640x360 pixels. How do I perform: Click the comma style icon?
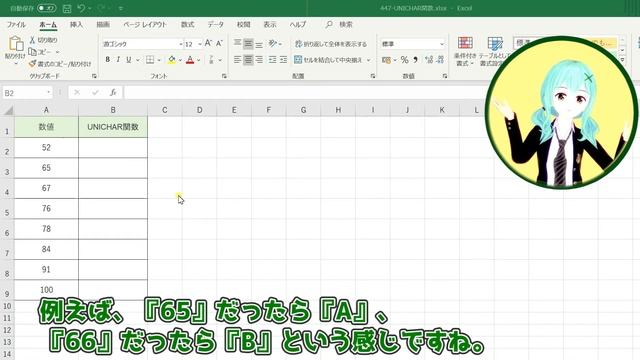[416, 60]
